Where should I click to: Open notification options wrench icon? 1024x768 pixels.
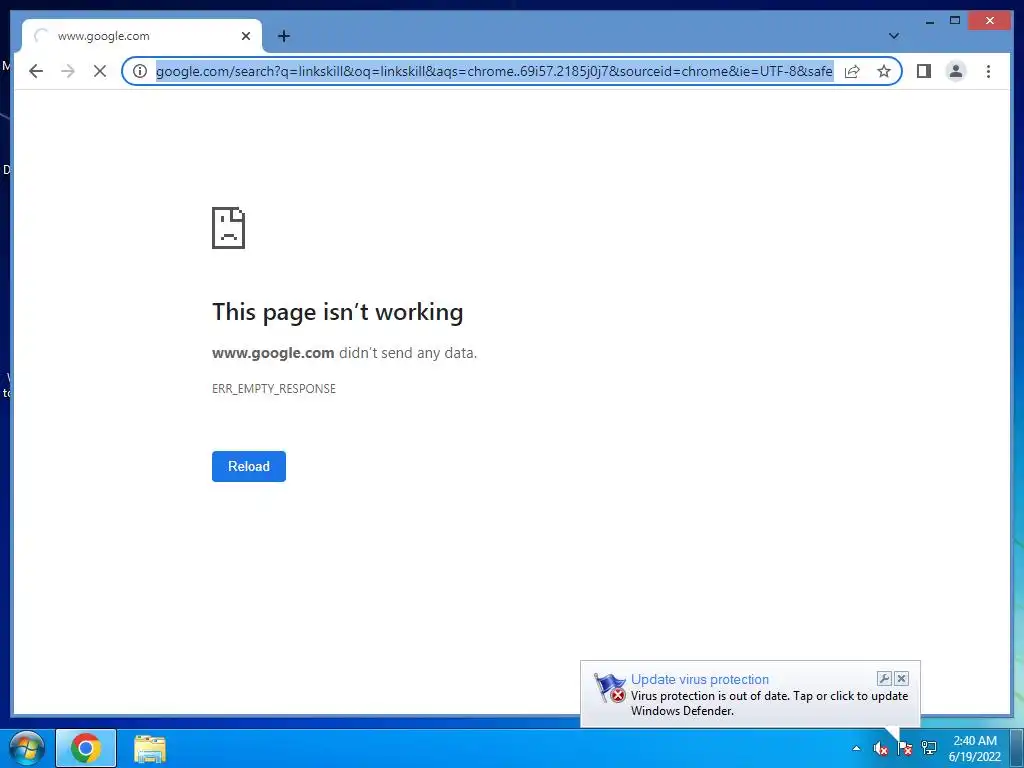tap(884, 679)
